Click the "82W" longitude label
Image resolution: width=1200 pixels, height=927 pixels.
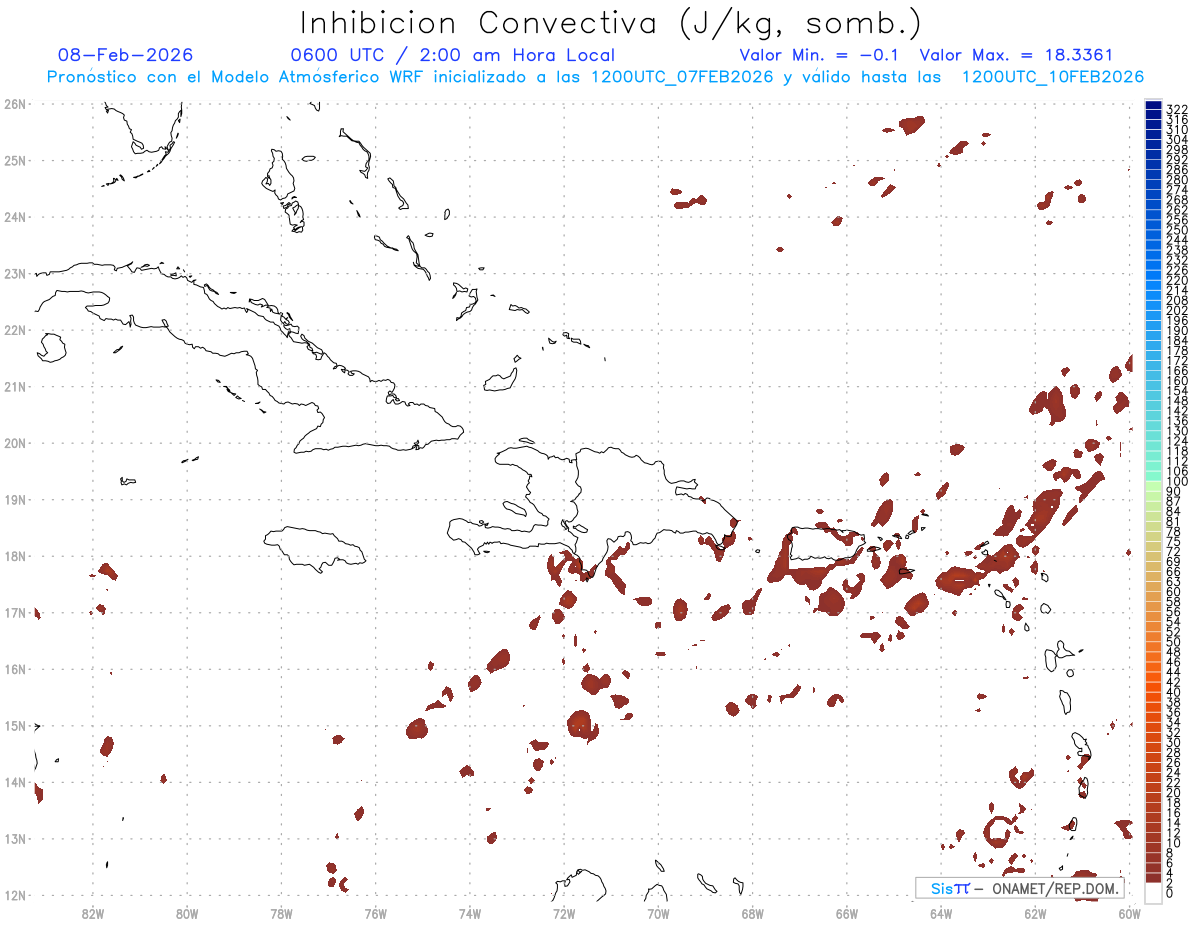pyautogui.click(x=93, y=913)
